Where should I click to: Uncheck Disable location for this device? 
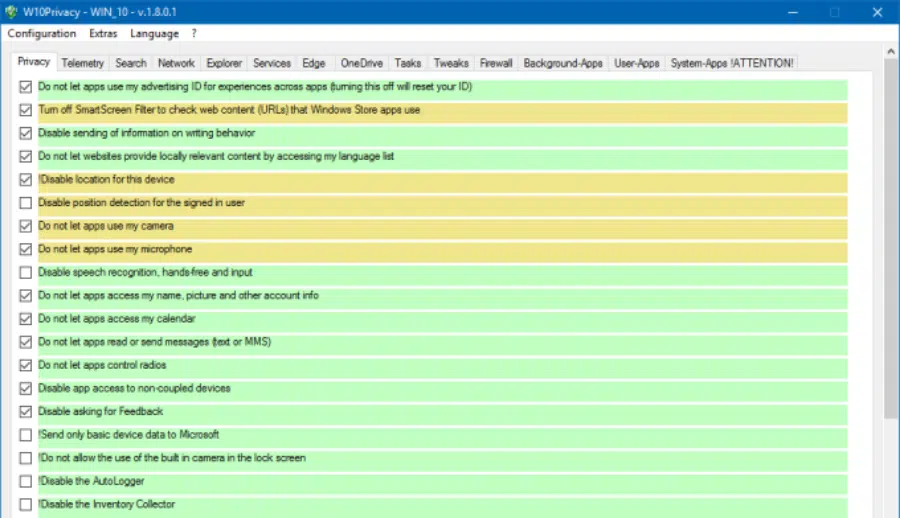pos(25,180)
